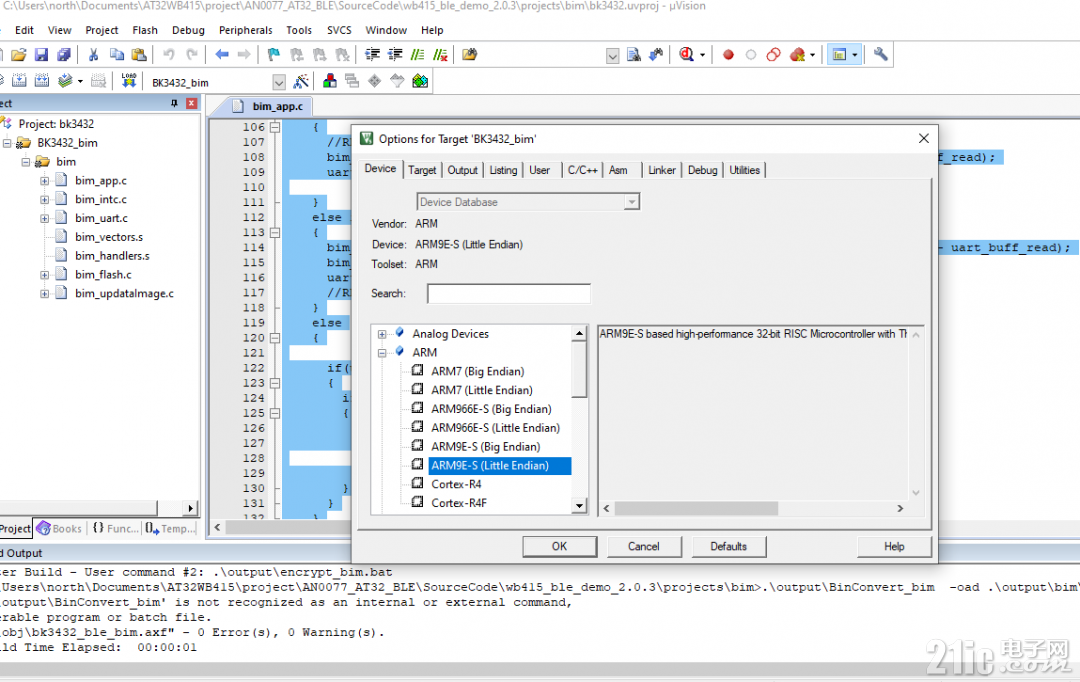Open window layout dropdown arrow
Image resolution: width=1080 pixels, height=682 pixels.
[x=855, y=55]
